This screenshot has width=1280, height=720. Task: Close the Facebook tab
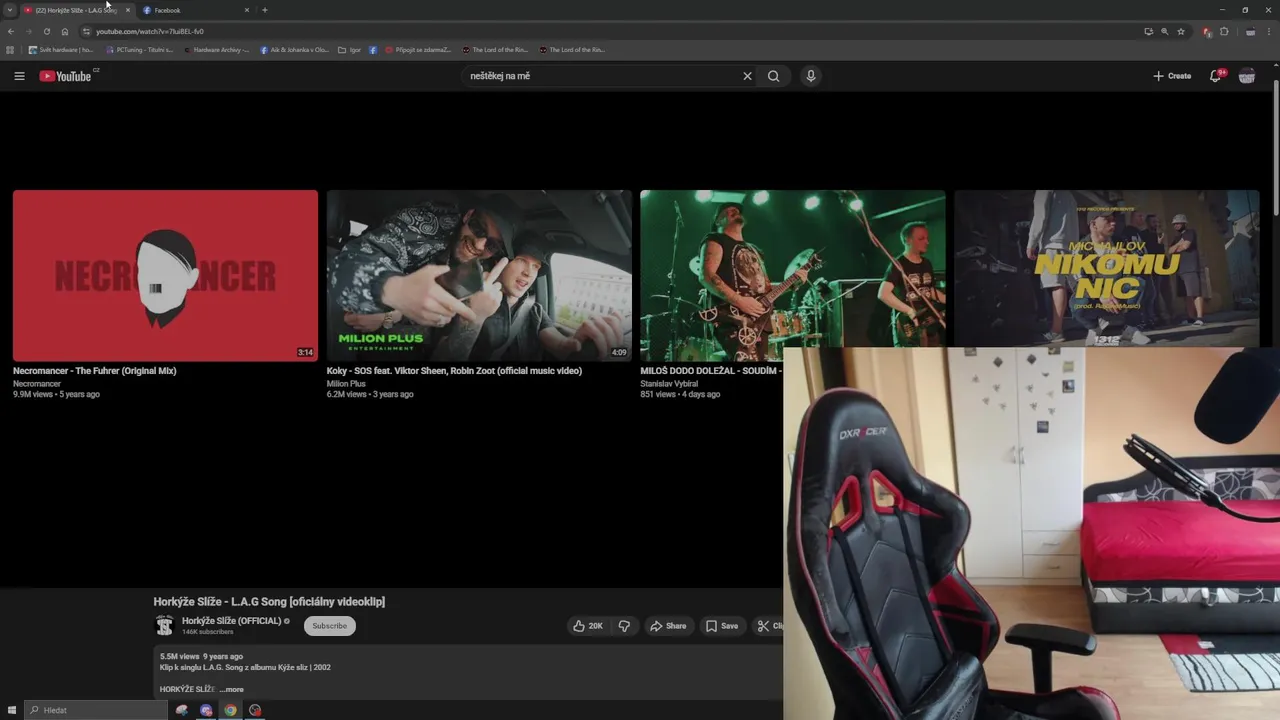coord(247,10)
